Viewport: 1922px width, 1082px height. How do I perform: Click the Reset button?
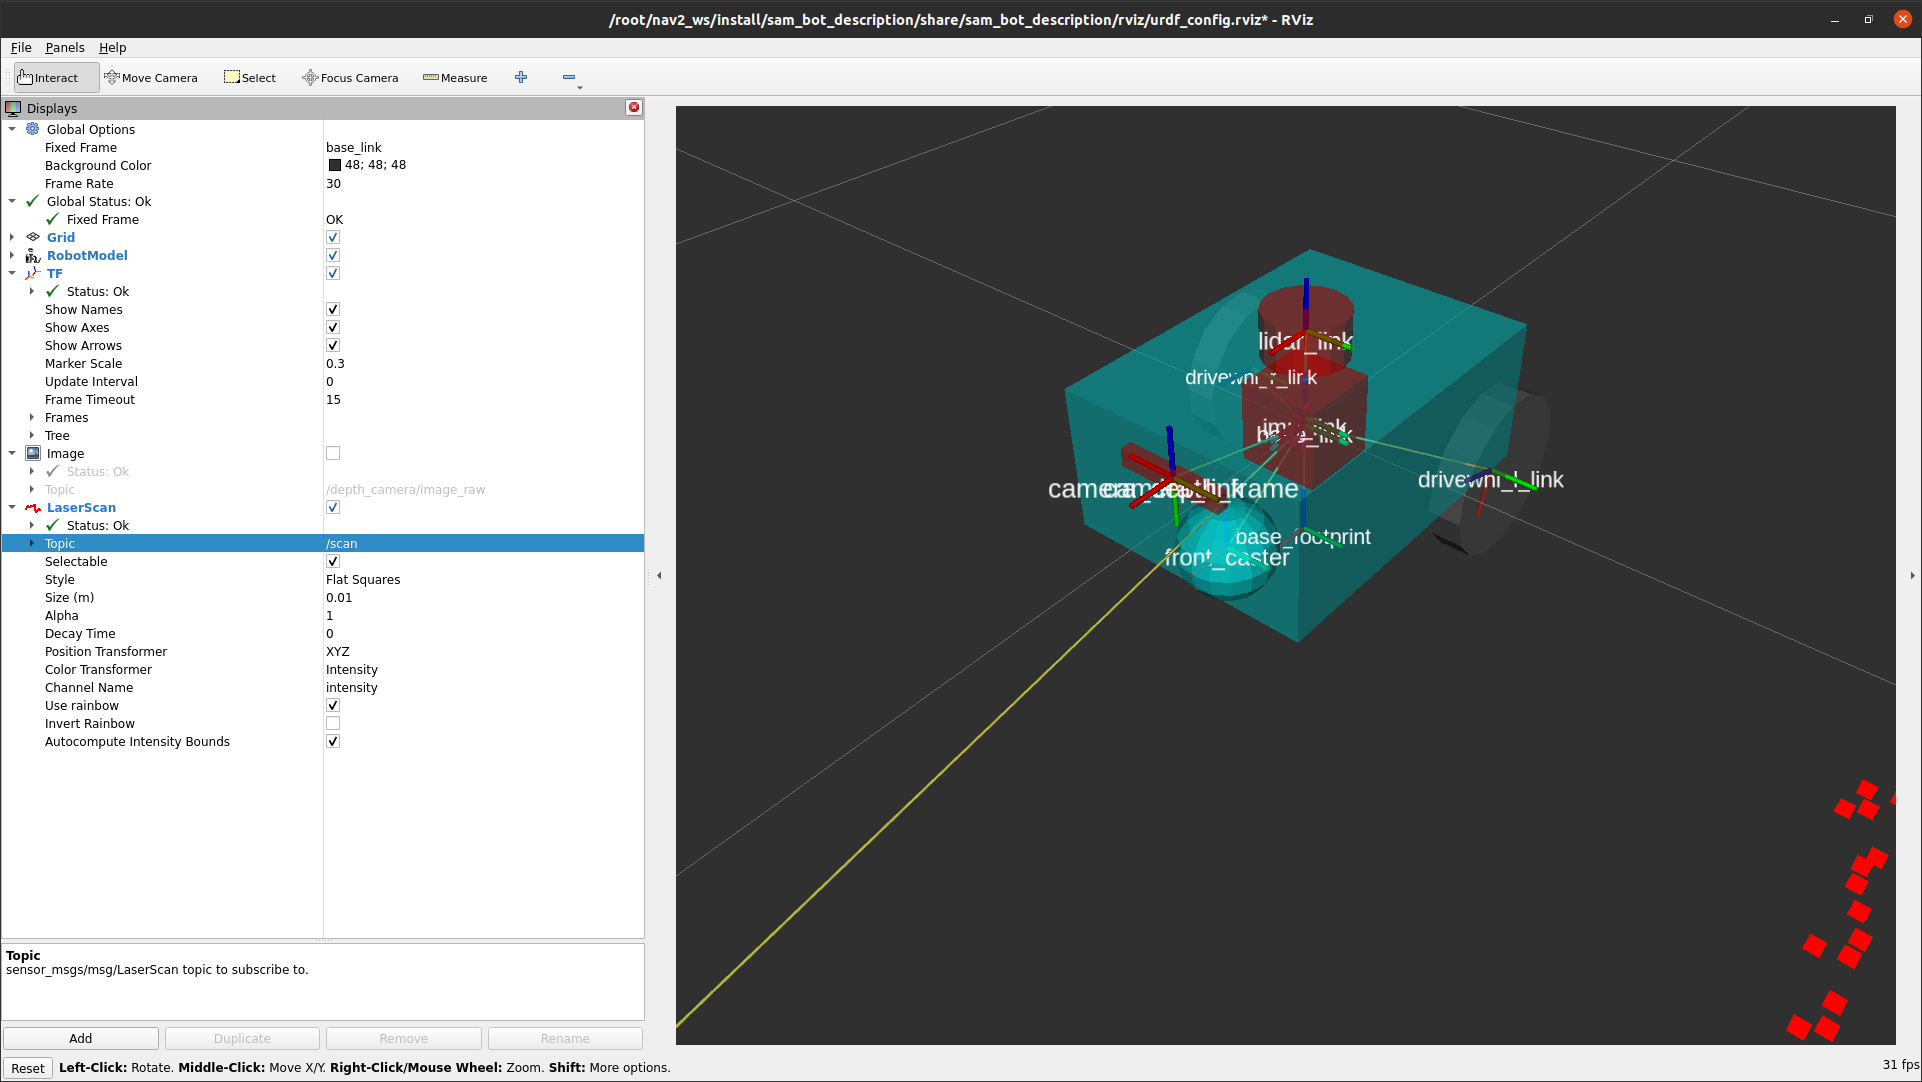coord(28,1068)
